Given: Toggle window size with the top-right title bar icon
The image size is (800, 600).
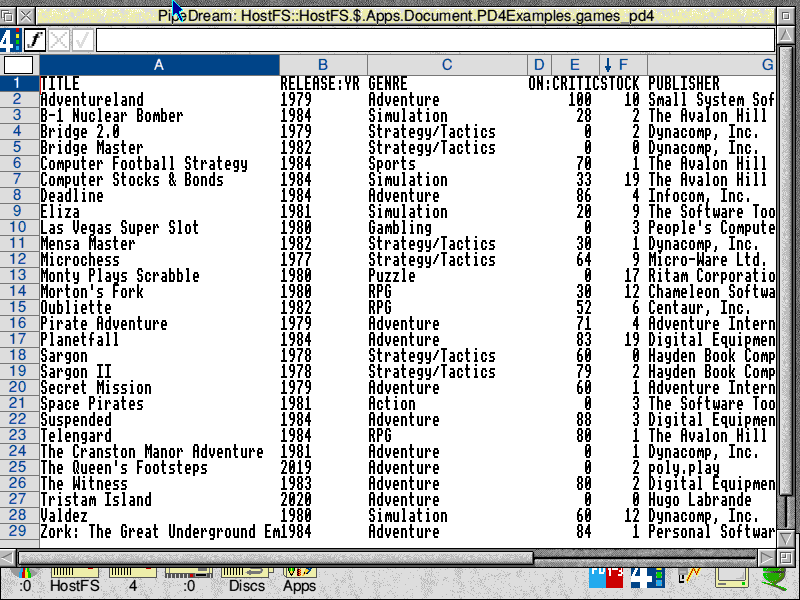Looking at the screenshot, I should 786,16.
